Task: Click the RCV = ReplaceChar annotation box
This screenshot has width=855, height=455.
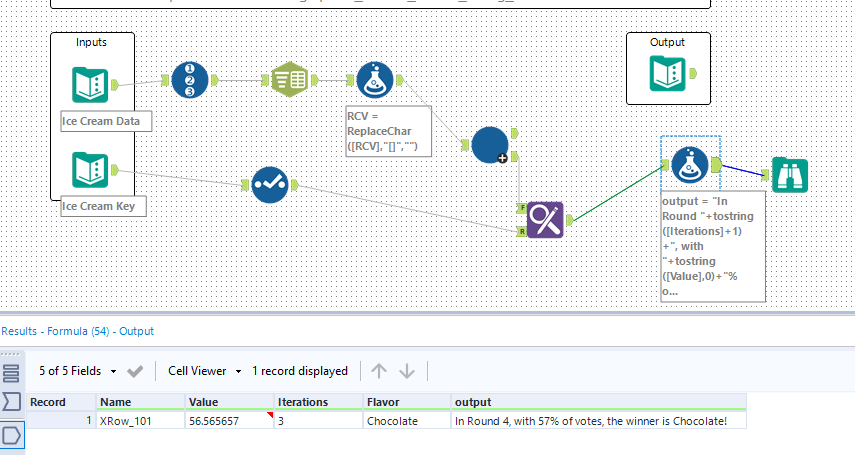Action: (388, 131)
